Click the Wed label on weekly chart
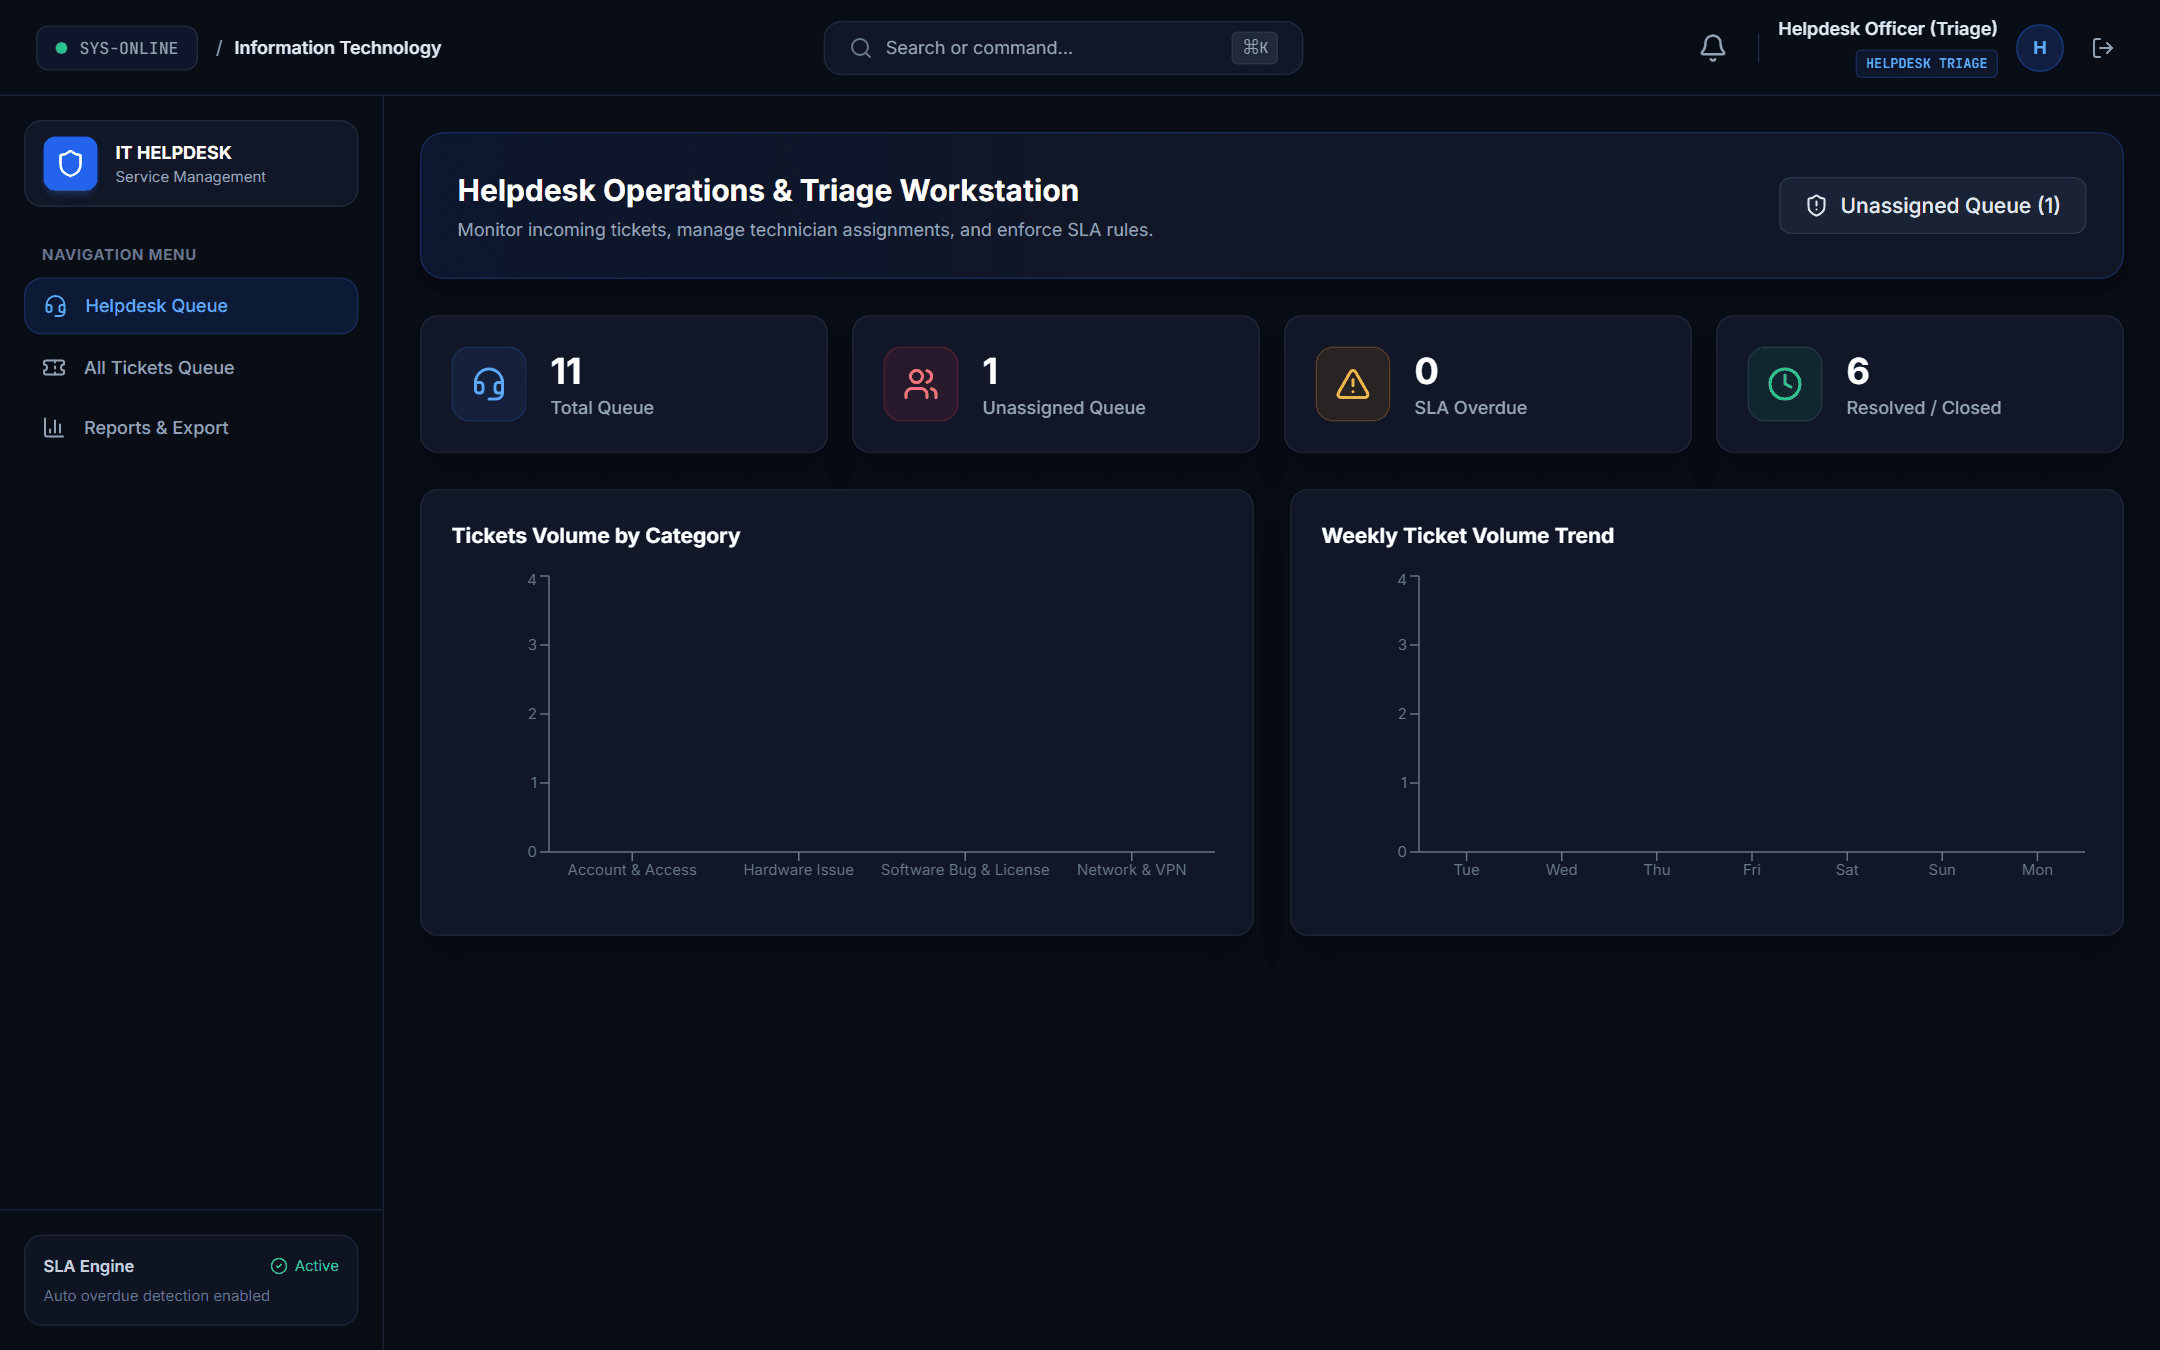Viewport: 2160px width, 1350px height. click(1561, 870)
